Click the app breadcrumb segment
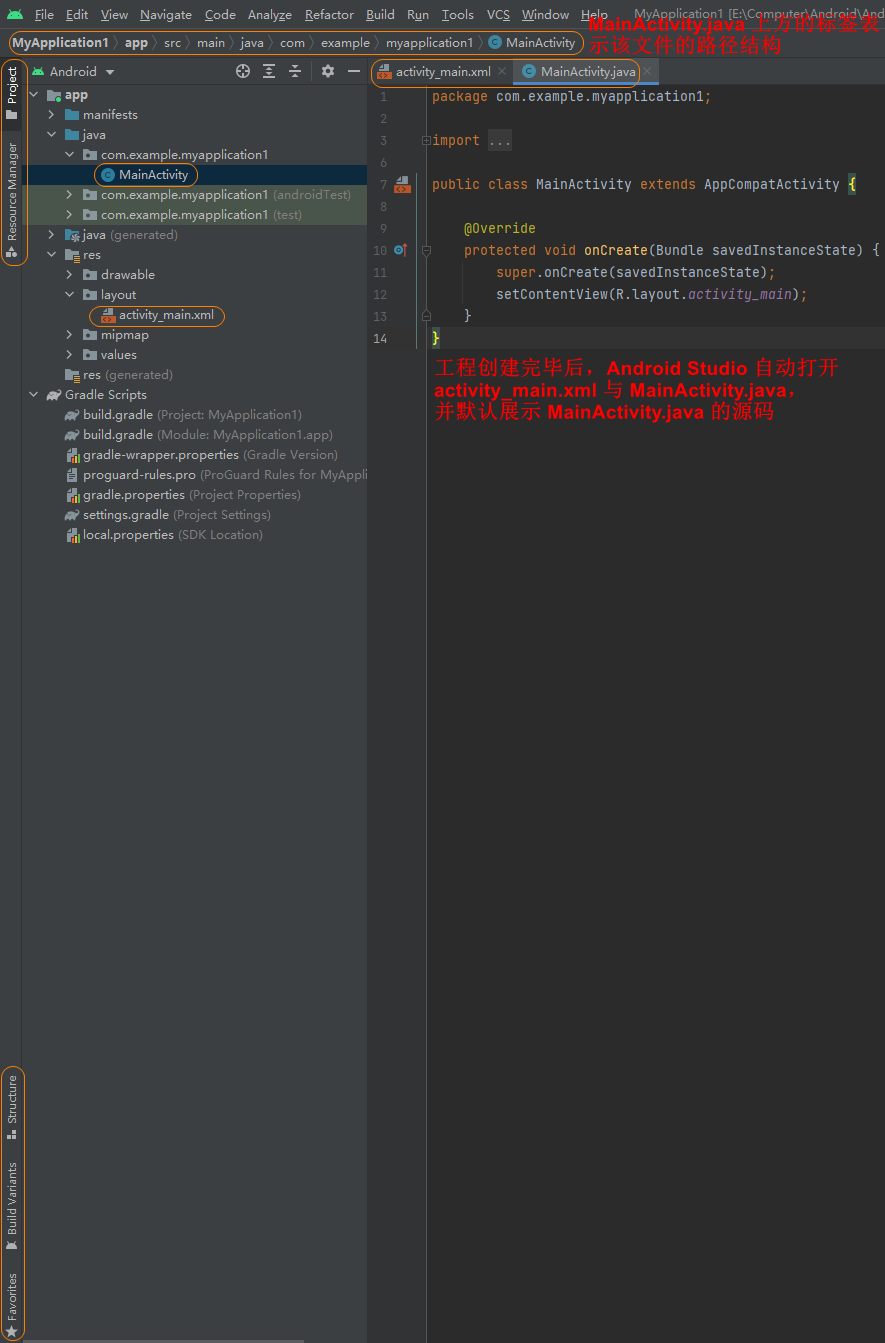The width and height of the screenshot is (885, 1343). 136,43
